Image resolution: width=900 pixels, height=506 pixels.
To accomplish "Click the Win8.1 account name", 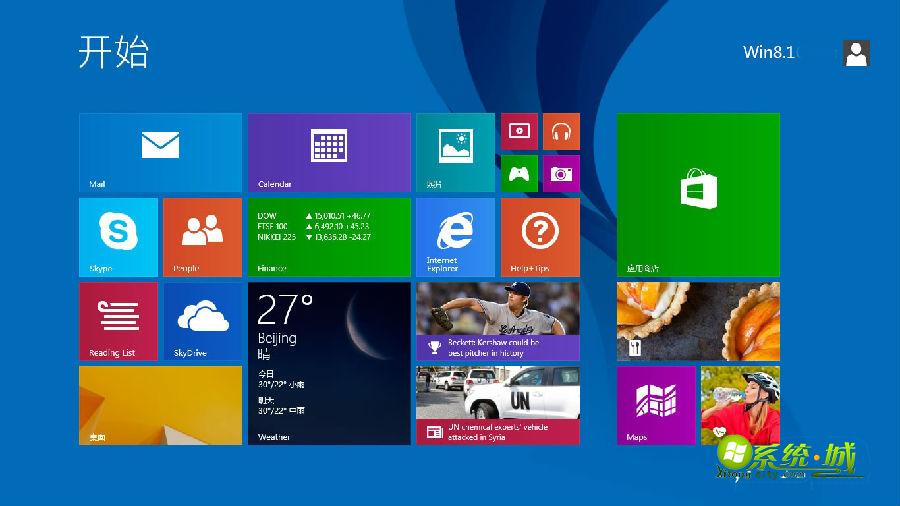I will [x=769, y=52].
